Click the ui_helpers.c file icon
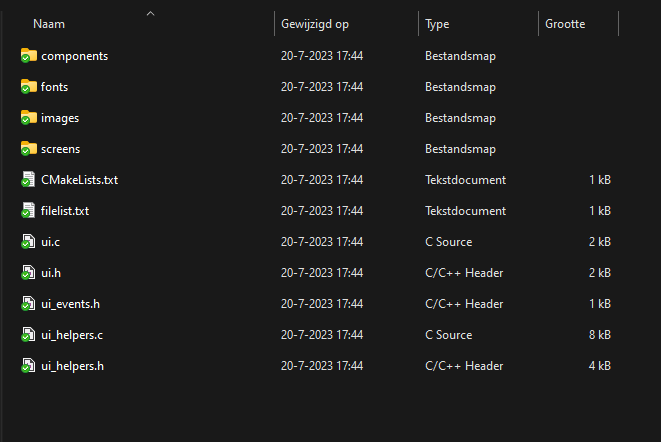Viewport: 661px width, 442px height. click(x=28, y=335)
